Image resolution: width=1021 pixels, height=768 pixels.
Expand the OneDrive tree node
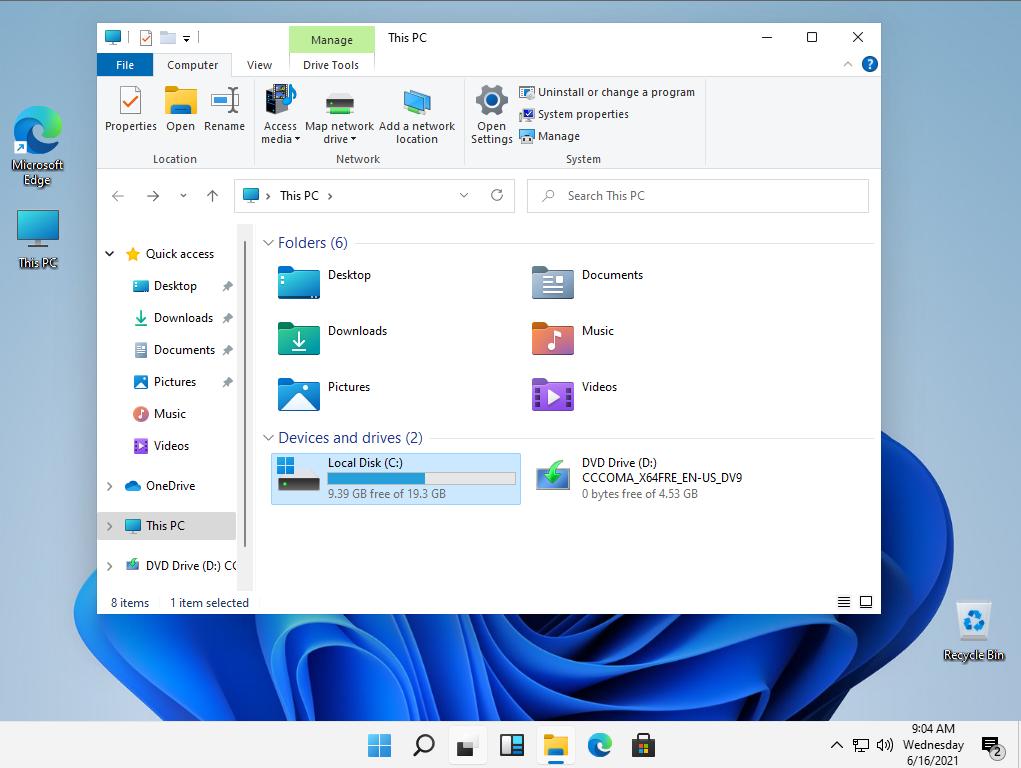(109, 486)
